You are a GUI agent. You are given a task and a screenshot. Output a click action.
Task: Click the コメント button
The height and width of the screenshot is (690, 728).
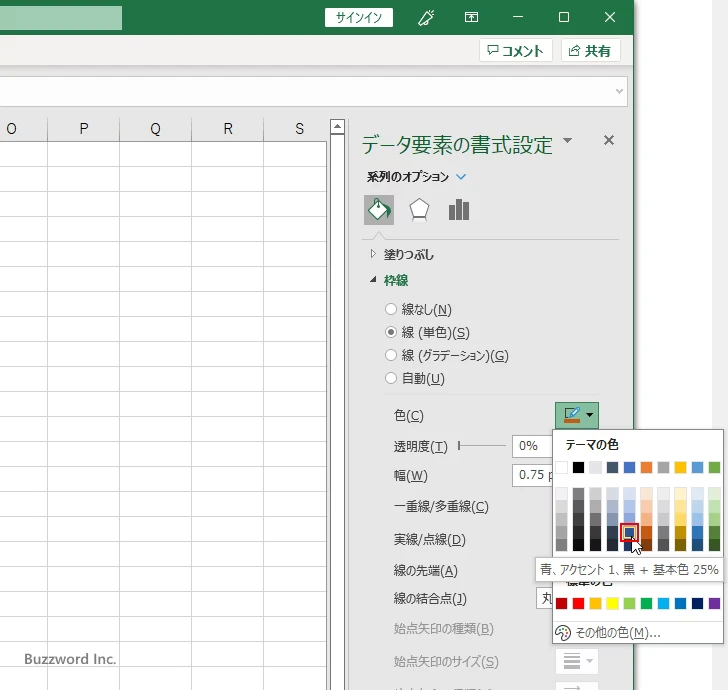(515, 50)
